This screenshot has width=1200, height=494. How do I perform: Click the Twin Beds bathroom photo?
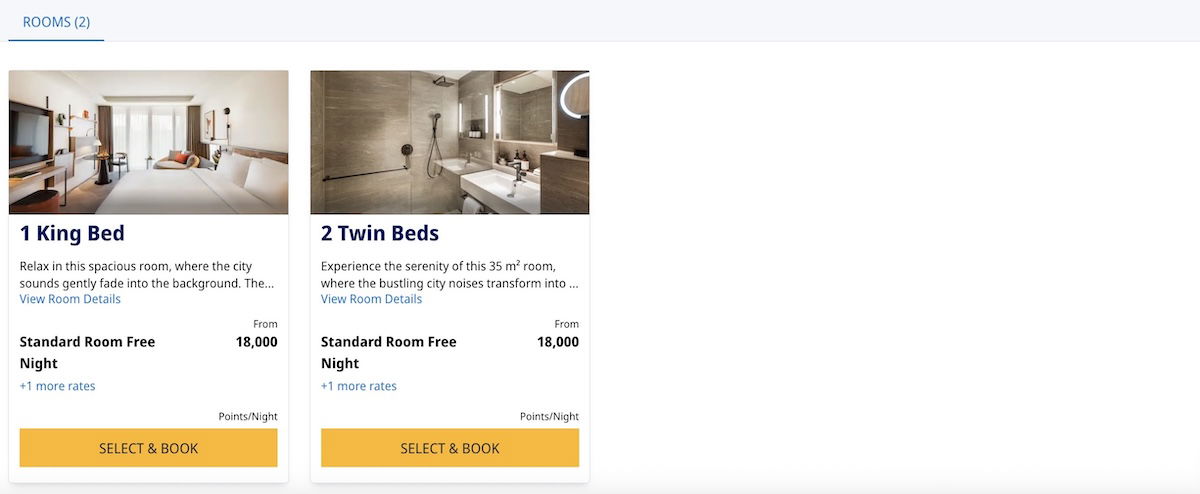[449, 142]
